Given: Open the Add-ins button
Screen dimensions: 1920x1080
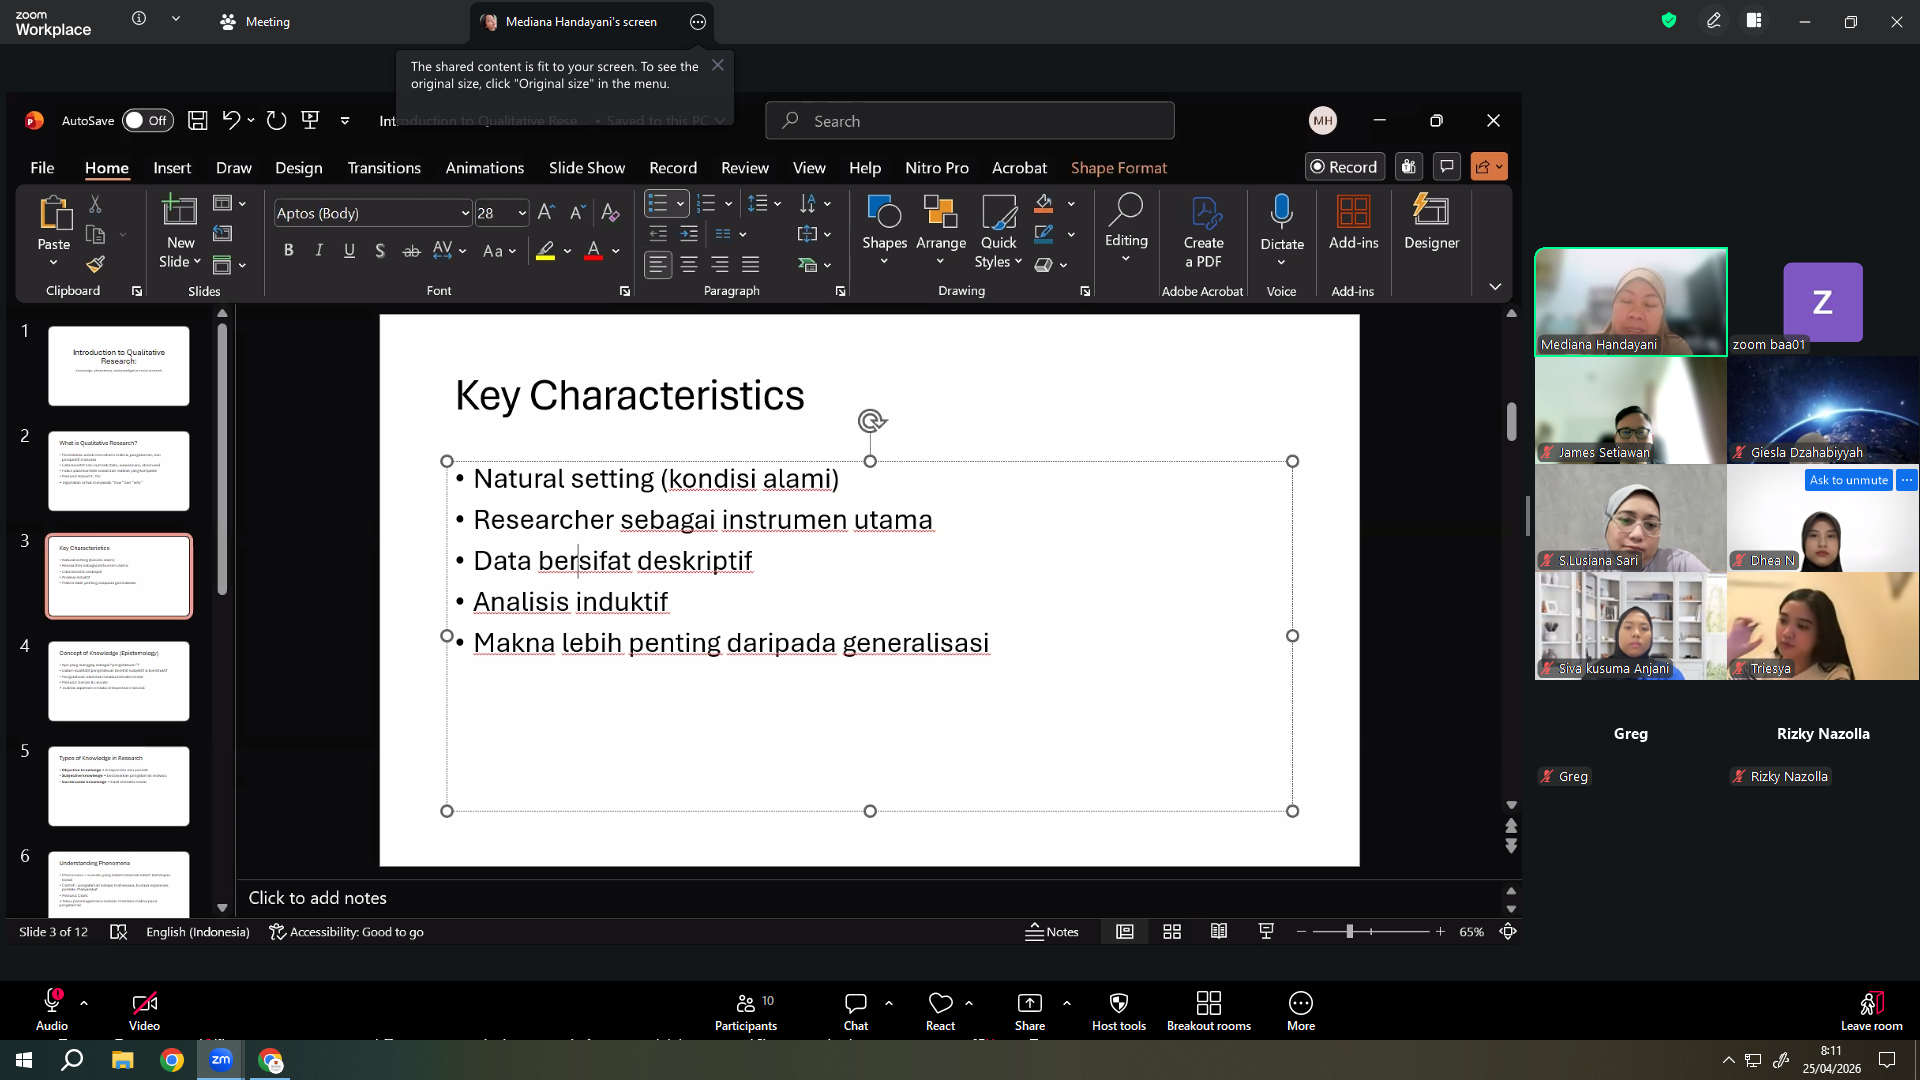Looking at the screenshot, I should pos(1354,222).
